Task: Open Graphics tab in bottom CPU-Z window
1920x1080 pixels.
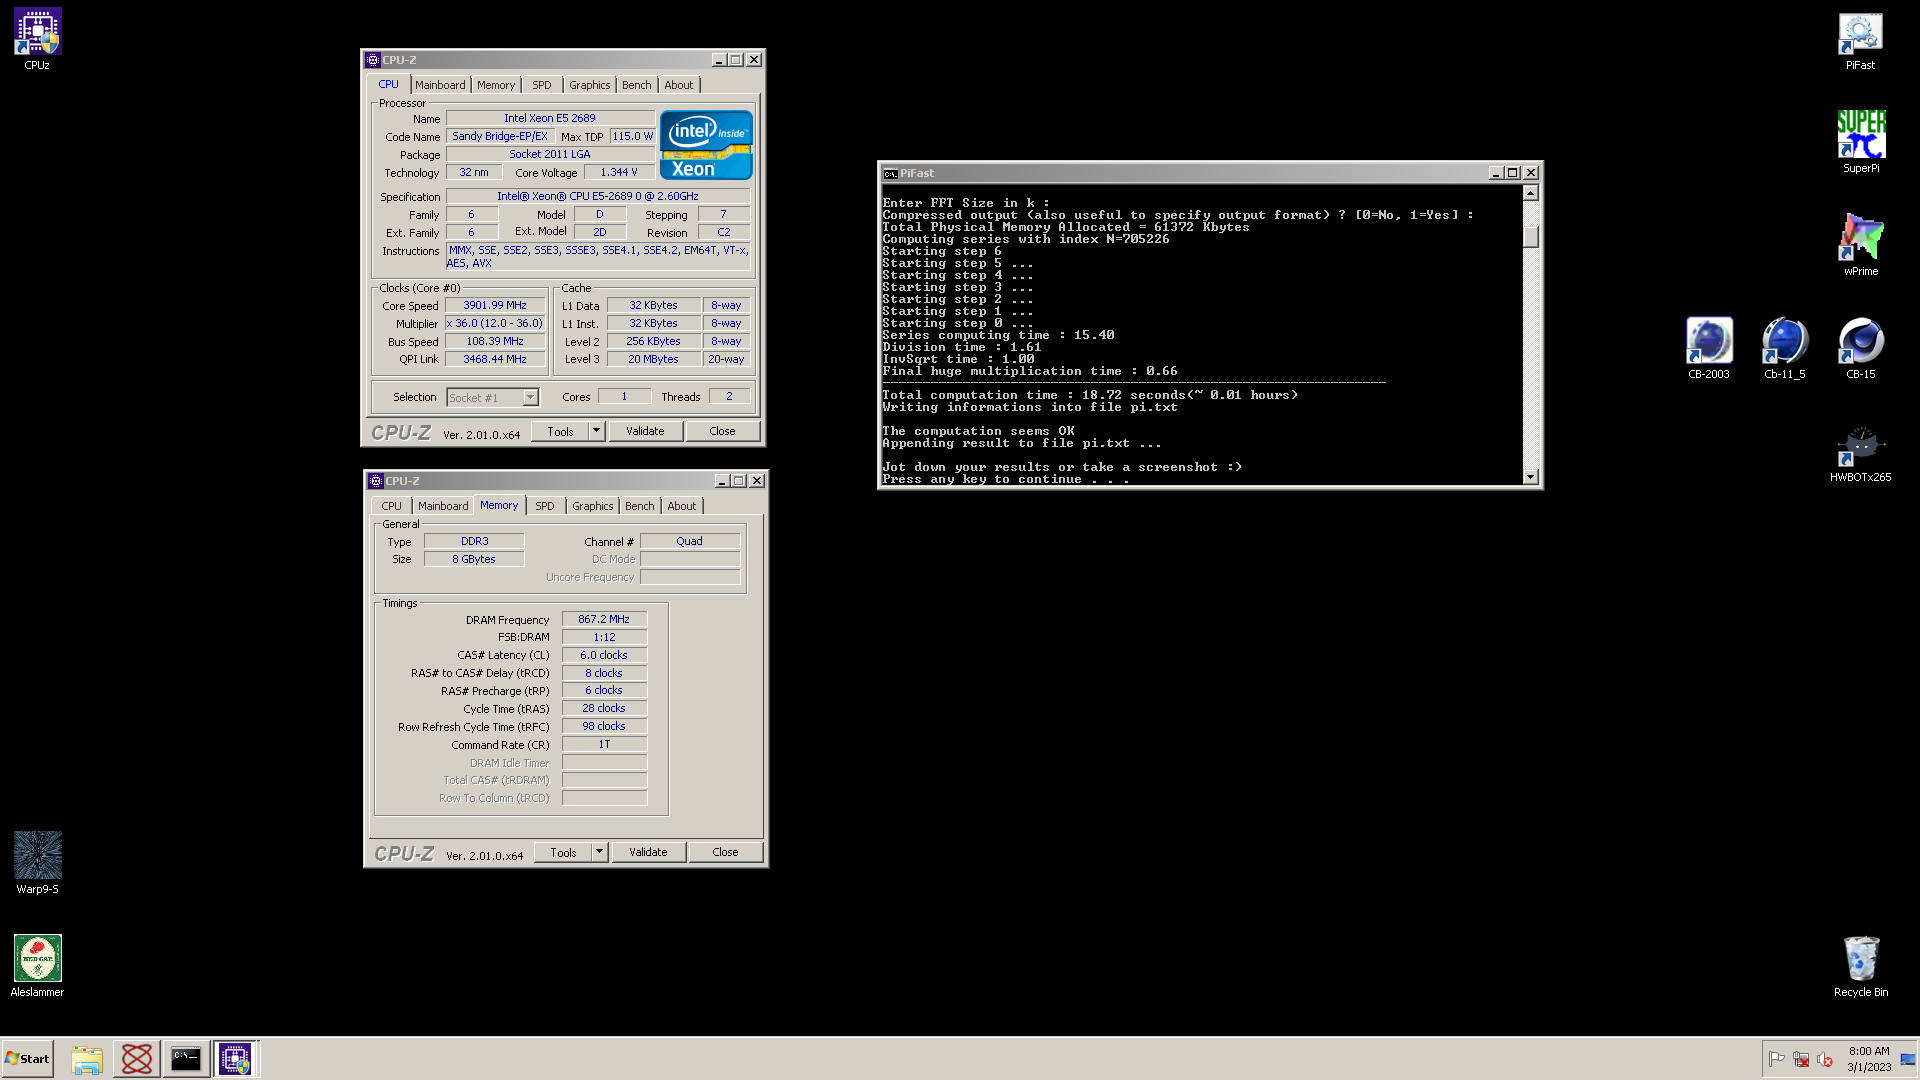Action: point(592,506)
